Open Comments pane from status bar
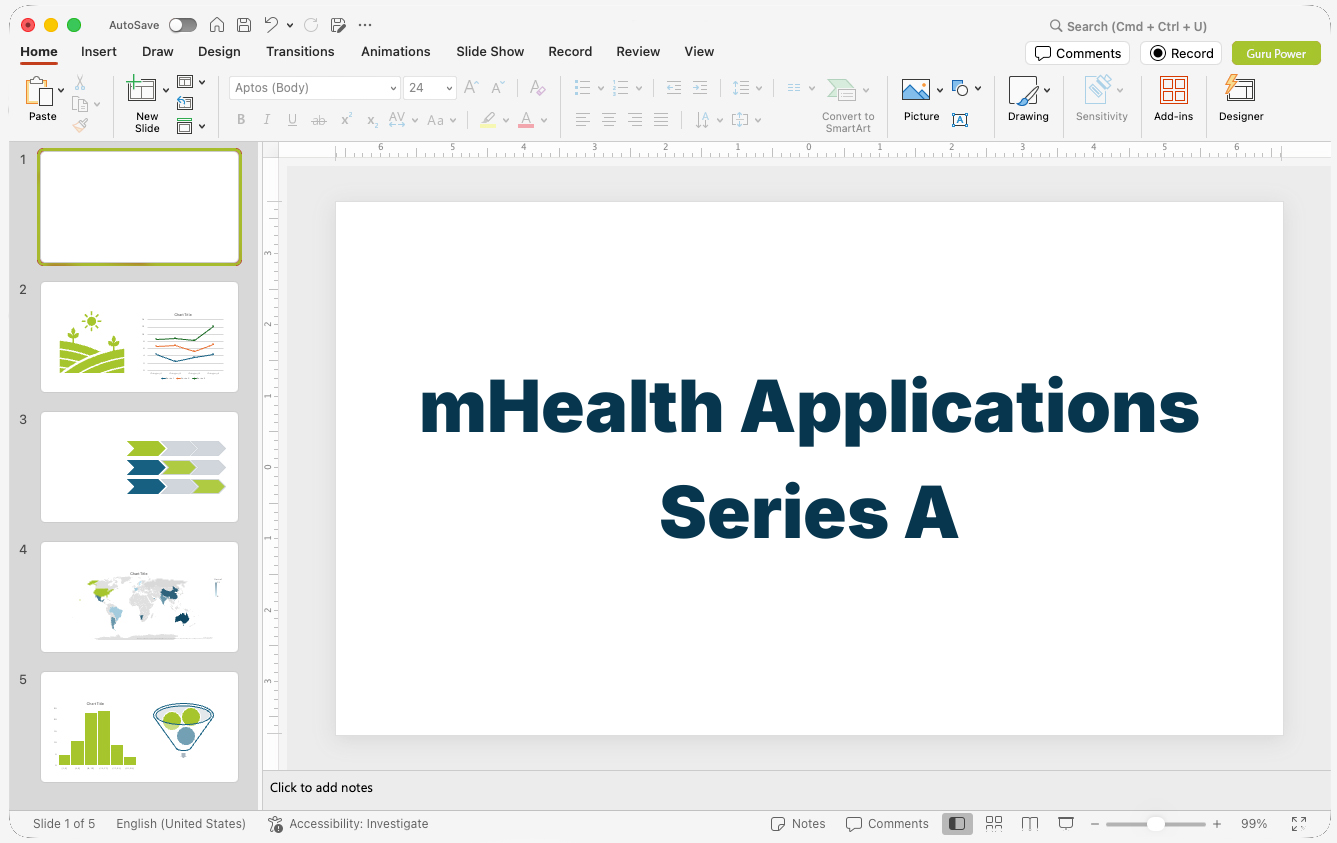Screen dimensions: 1337x843 [x=887, y=824]
